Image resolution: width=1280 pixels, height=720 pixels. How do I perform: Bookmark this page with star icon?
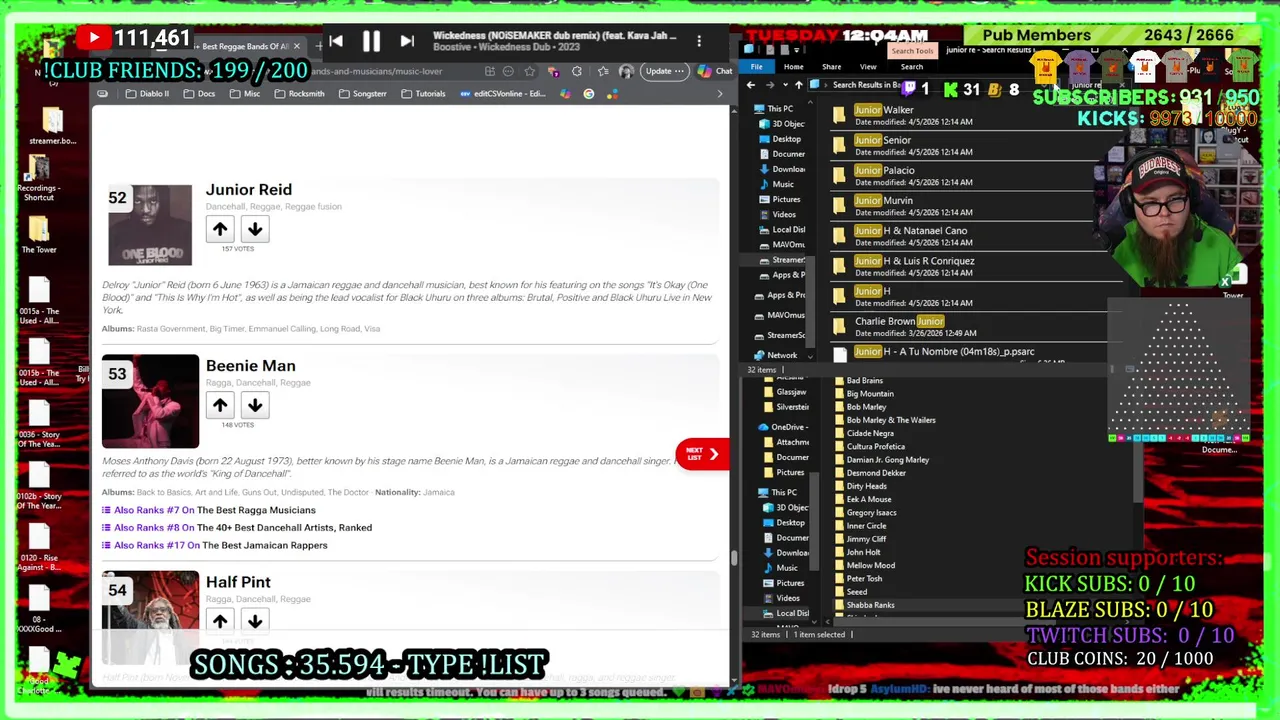(x=530, y=71)
